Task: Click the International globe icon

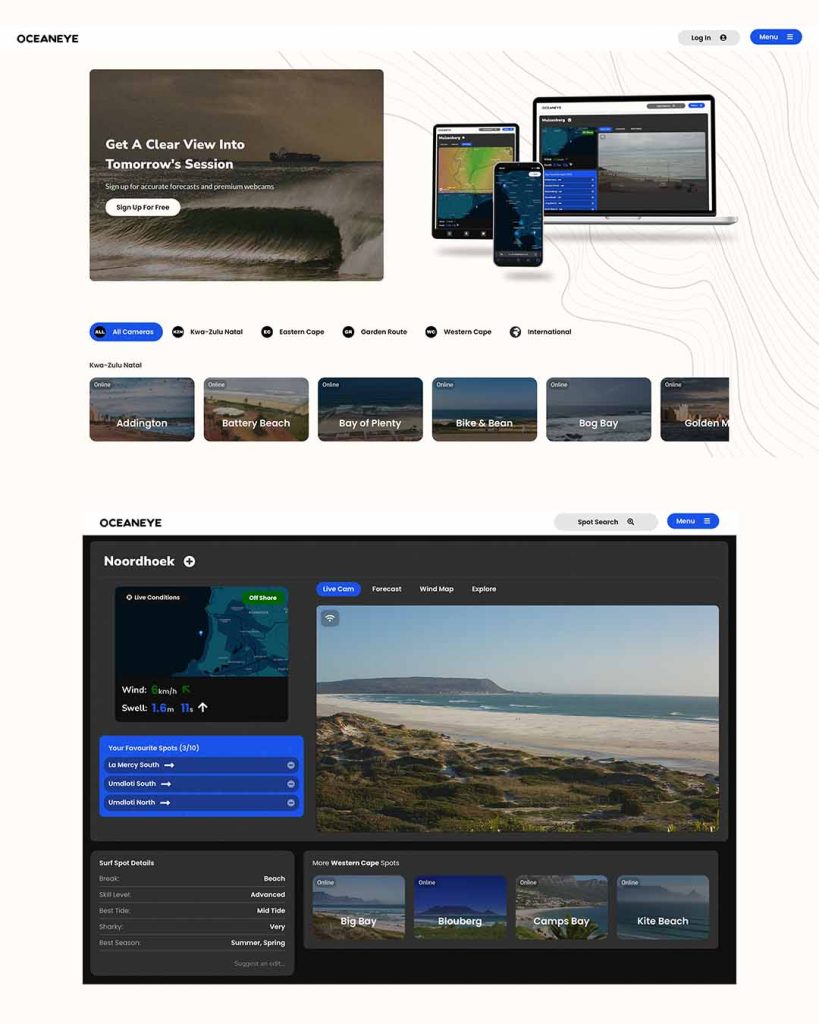Action: click(x=515, y=332)
